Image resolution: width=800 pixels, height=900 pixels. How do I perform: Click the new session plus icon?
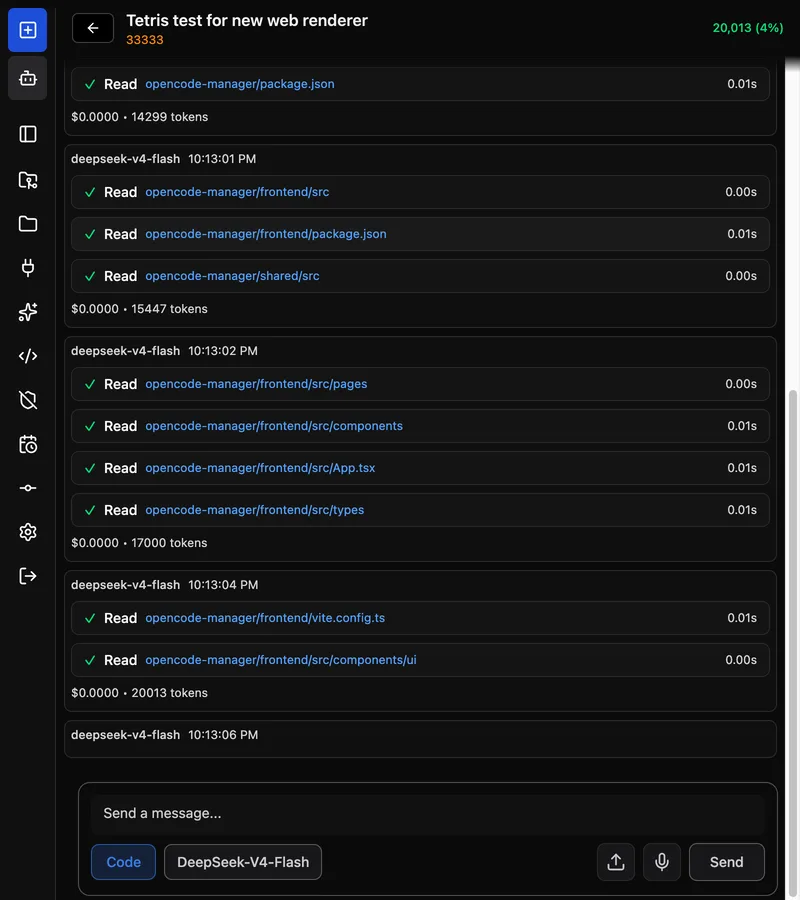point(28,30)
